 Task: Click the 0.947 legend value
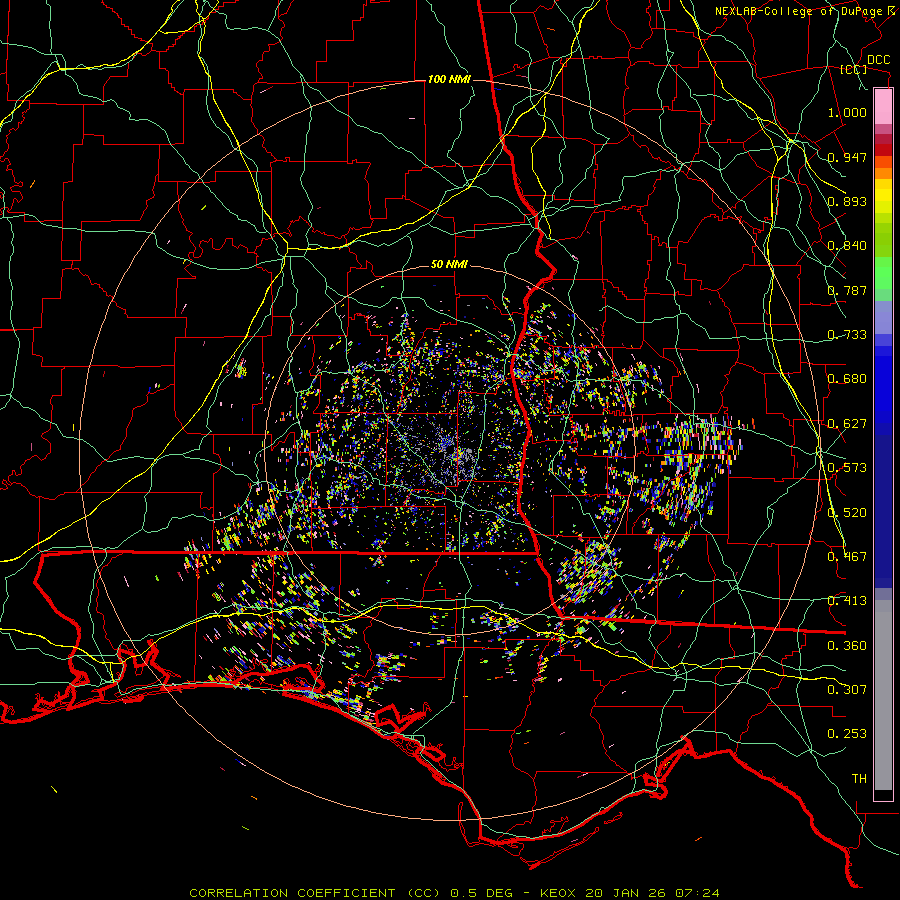coord(847,157)
